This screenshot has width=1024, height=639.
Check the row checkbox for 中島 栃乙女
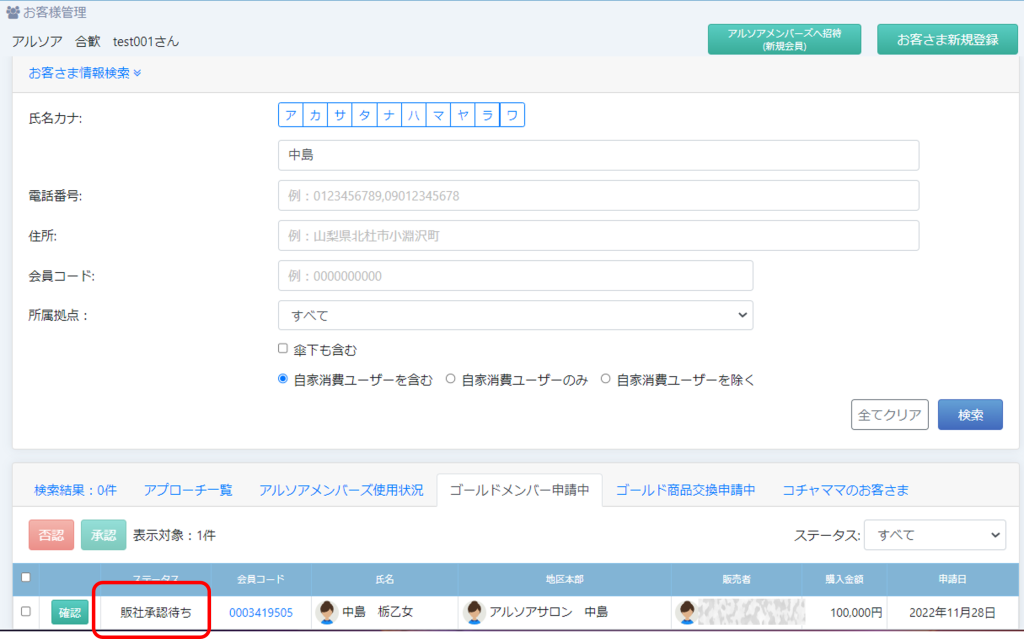pyautogui.click(x=26, y=611)
